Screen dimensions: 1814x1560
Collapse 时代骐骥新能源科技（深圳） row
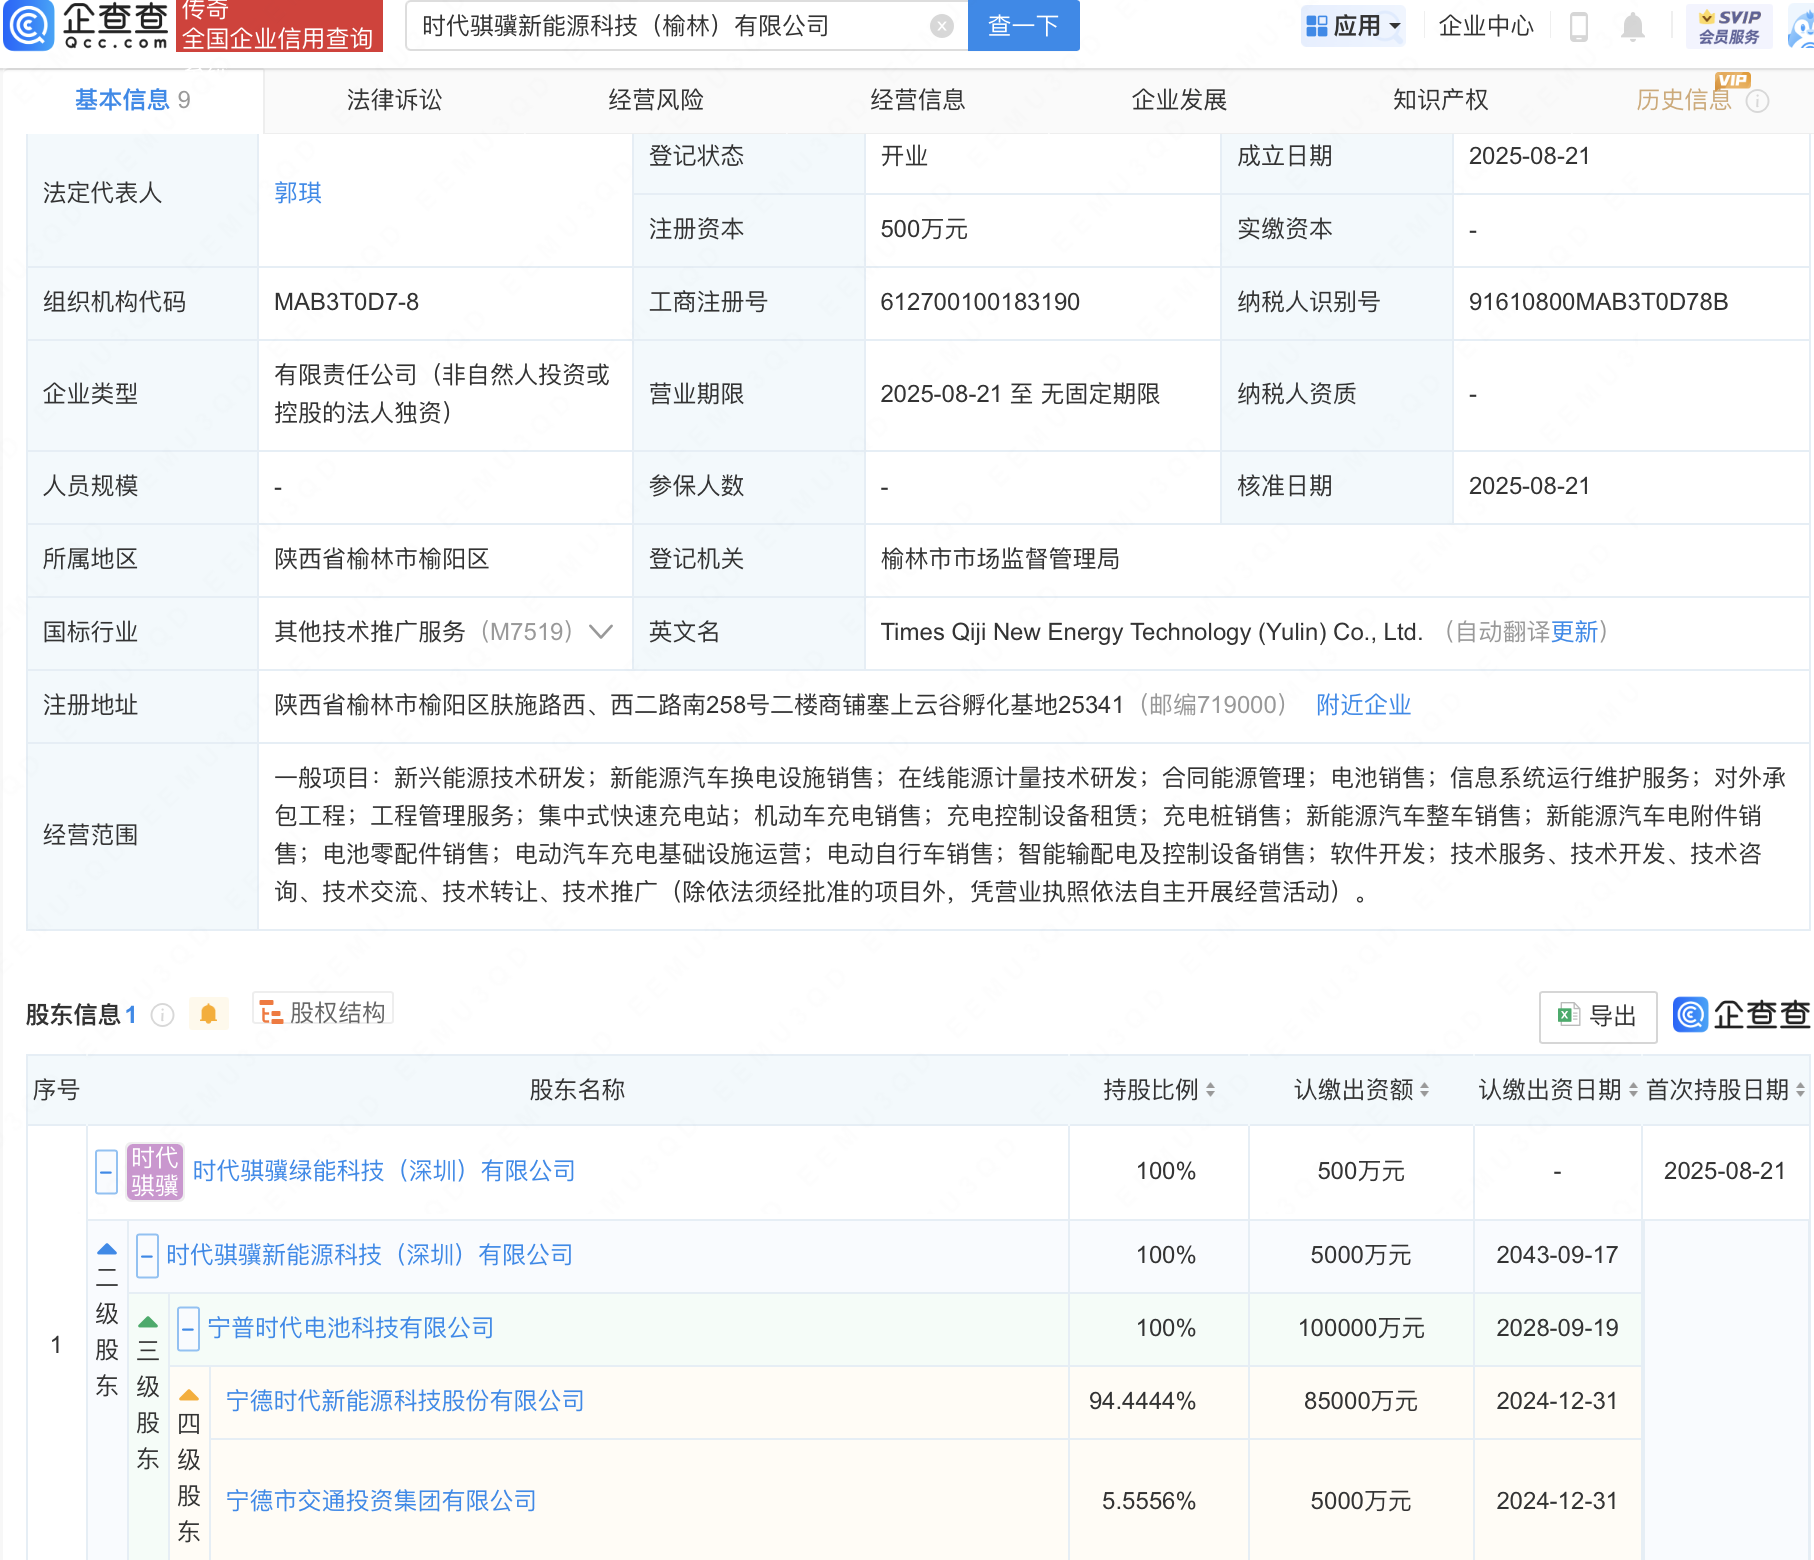(147, 1255)
